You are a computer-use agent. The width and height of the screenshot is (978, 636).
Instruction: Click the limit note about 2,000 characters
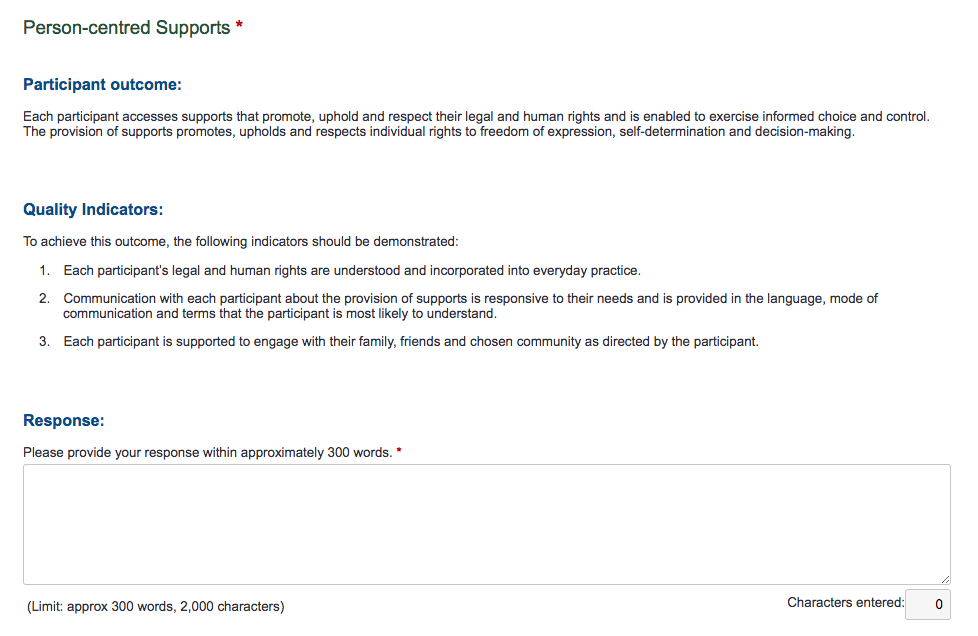click(155, 606)
